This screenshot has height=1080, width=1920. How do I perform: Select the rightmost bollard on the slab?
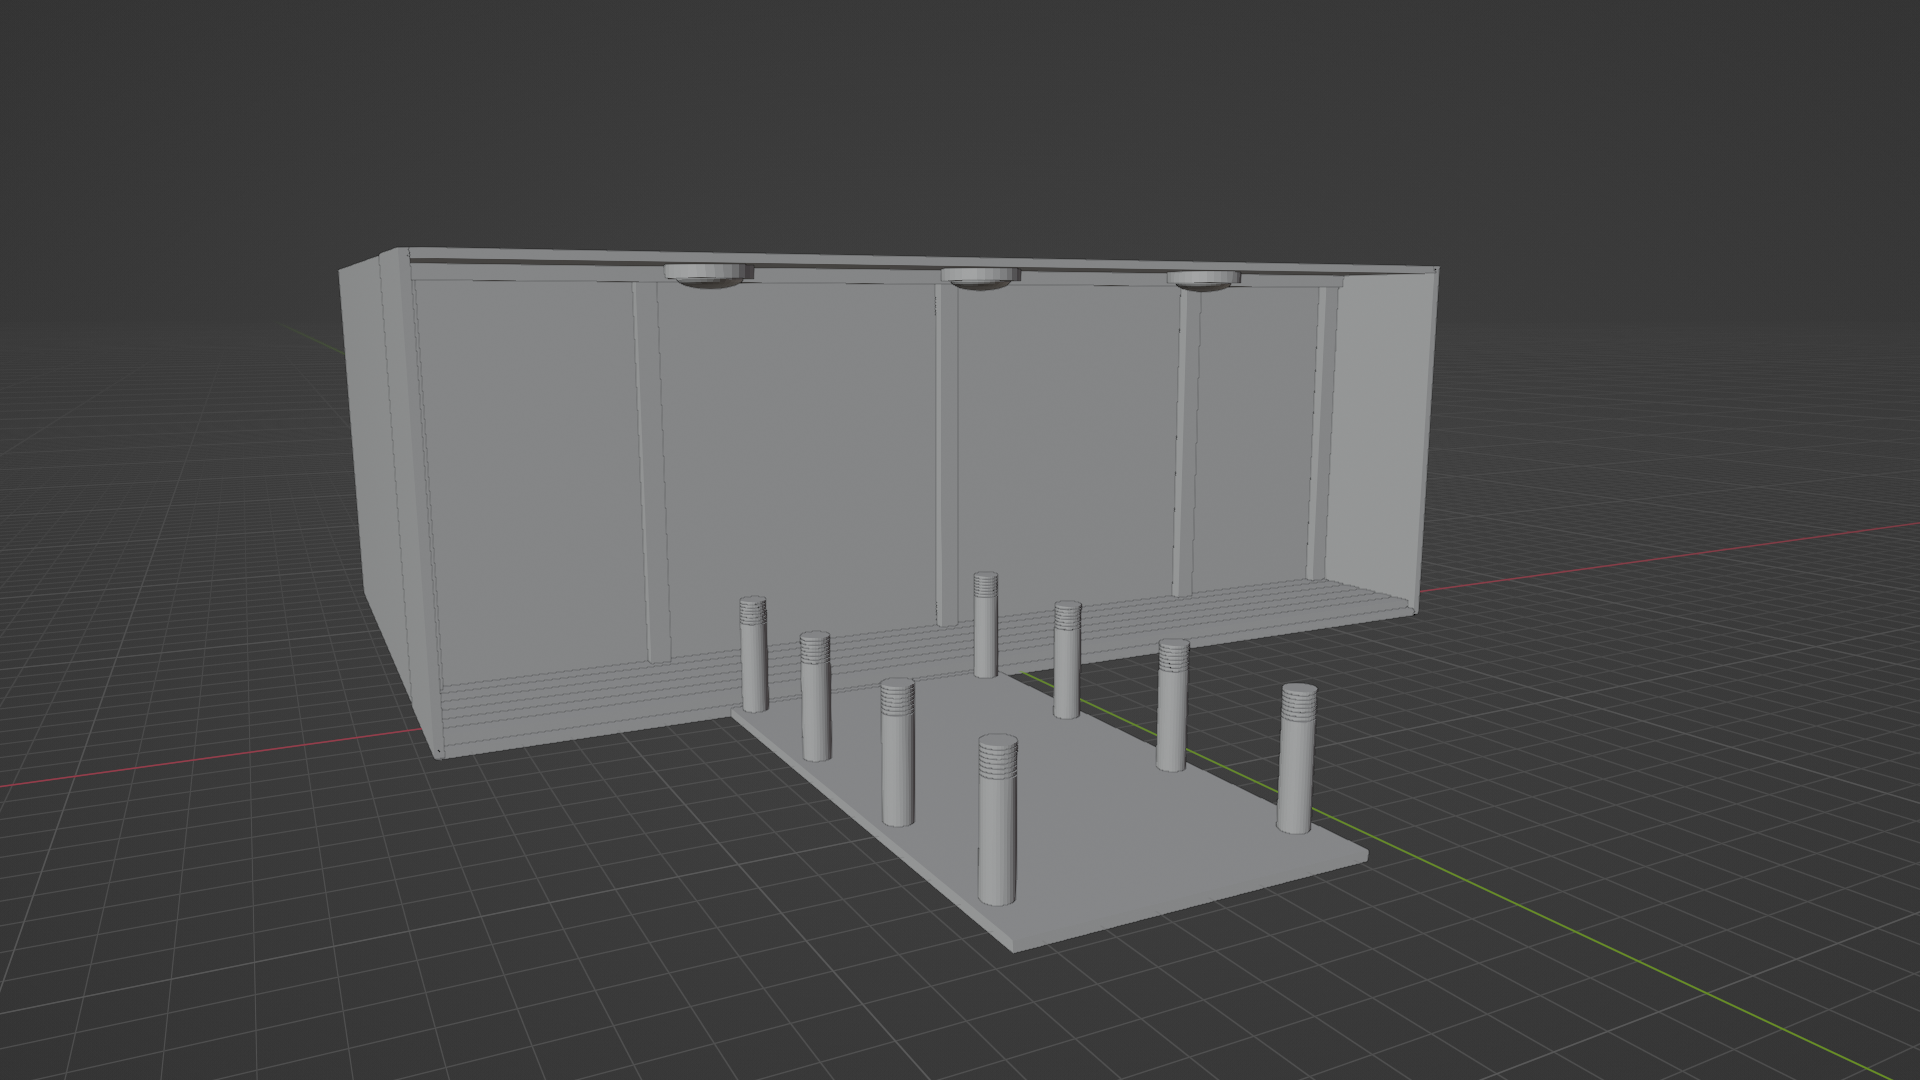pyautogui.click(x=1297, y=760)
